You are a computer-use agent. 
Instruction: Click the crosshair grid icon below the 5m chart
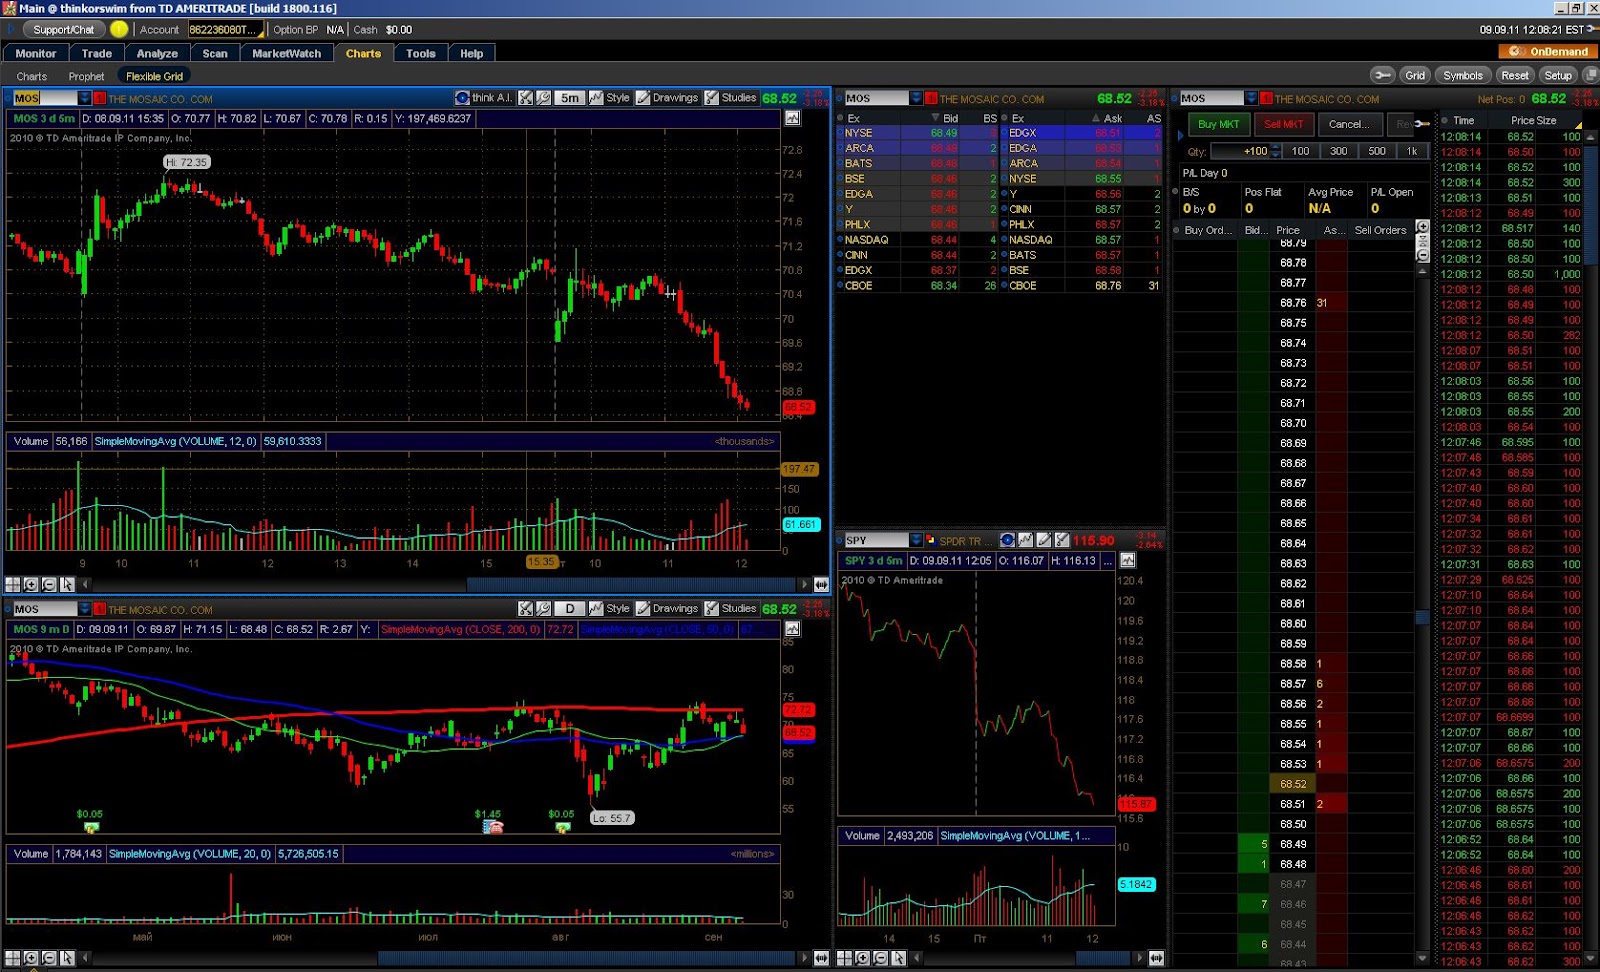[13, 584]
